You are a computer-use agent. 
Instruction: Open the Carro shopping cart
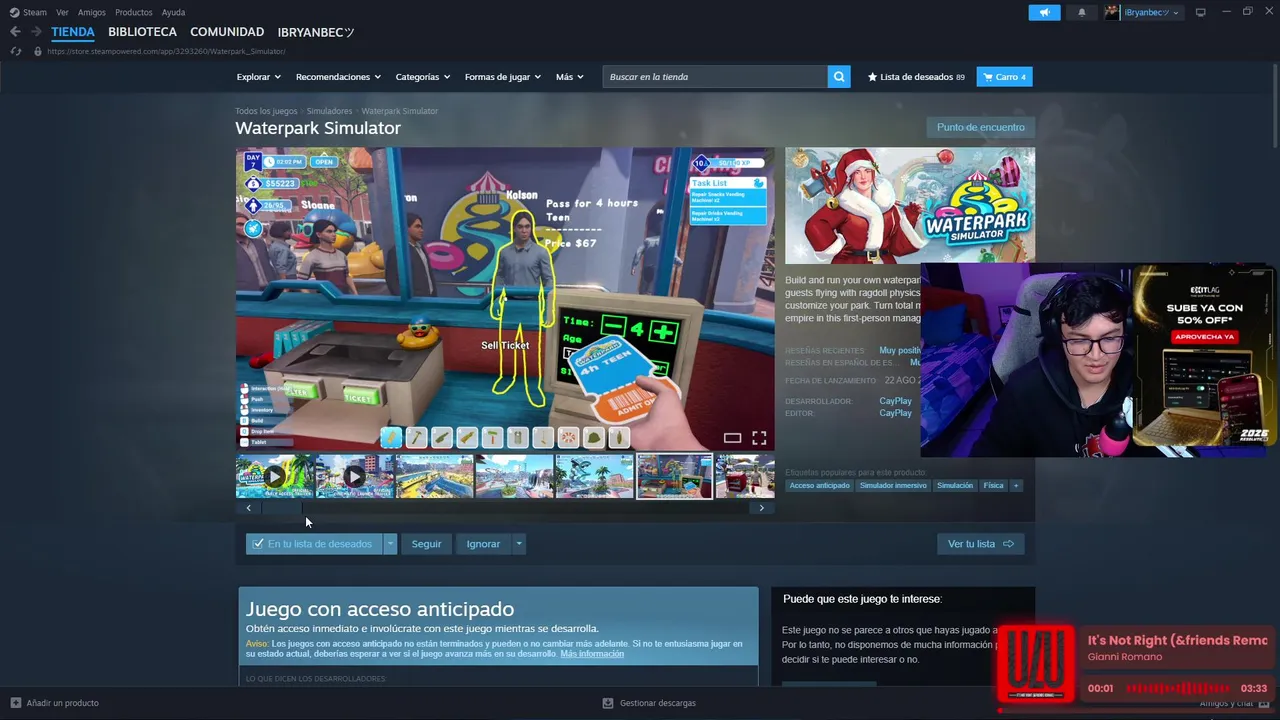pyautogui.click(x=1004, y=77)
